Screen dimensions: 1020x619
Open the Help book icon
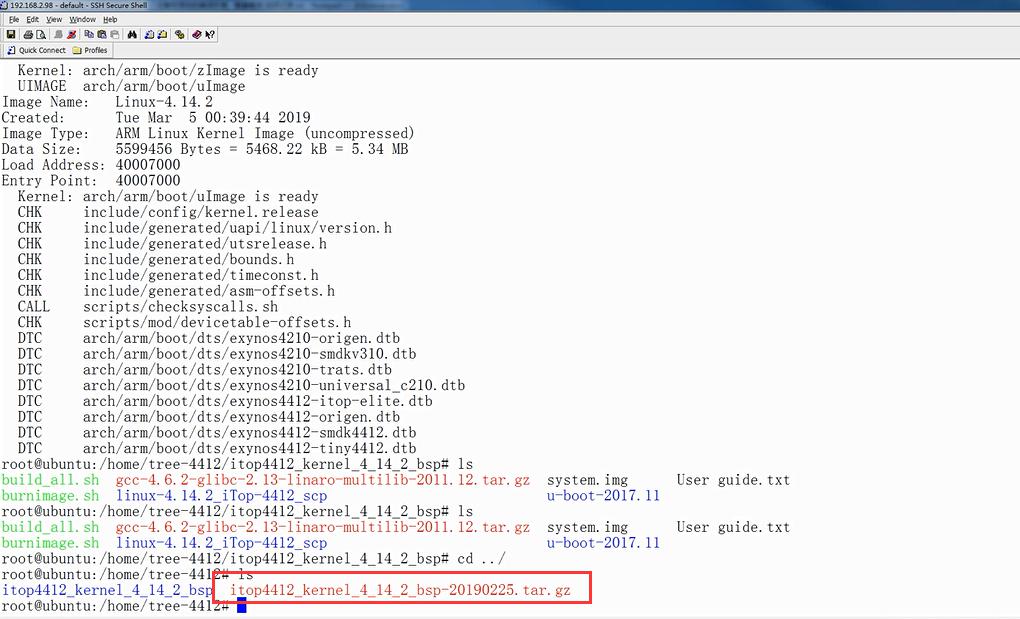click(x=196, y=34)
